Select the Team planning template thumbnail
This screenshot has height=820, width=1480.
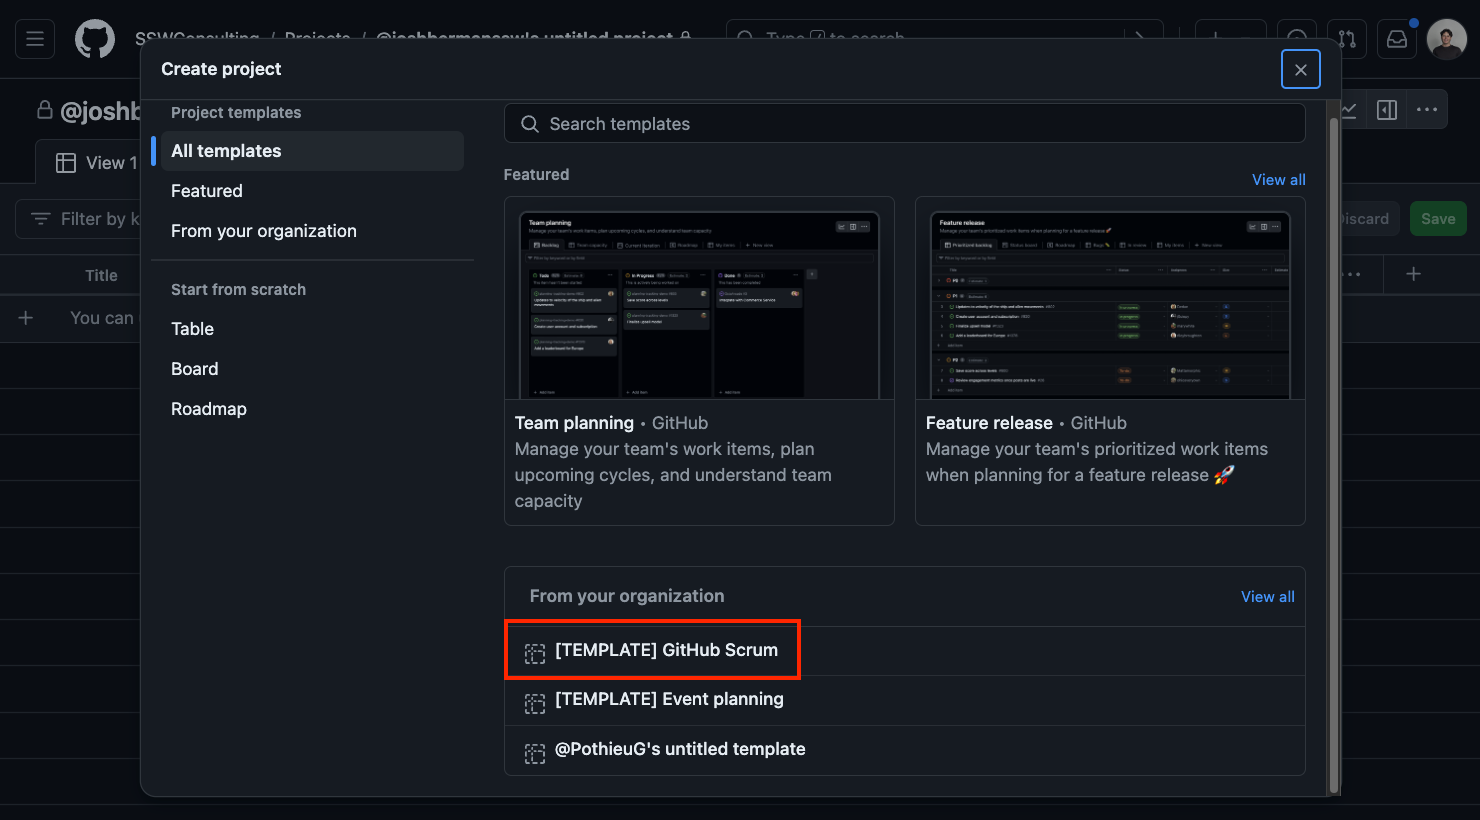(x=699, y=304)
